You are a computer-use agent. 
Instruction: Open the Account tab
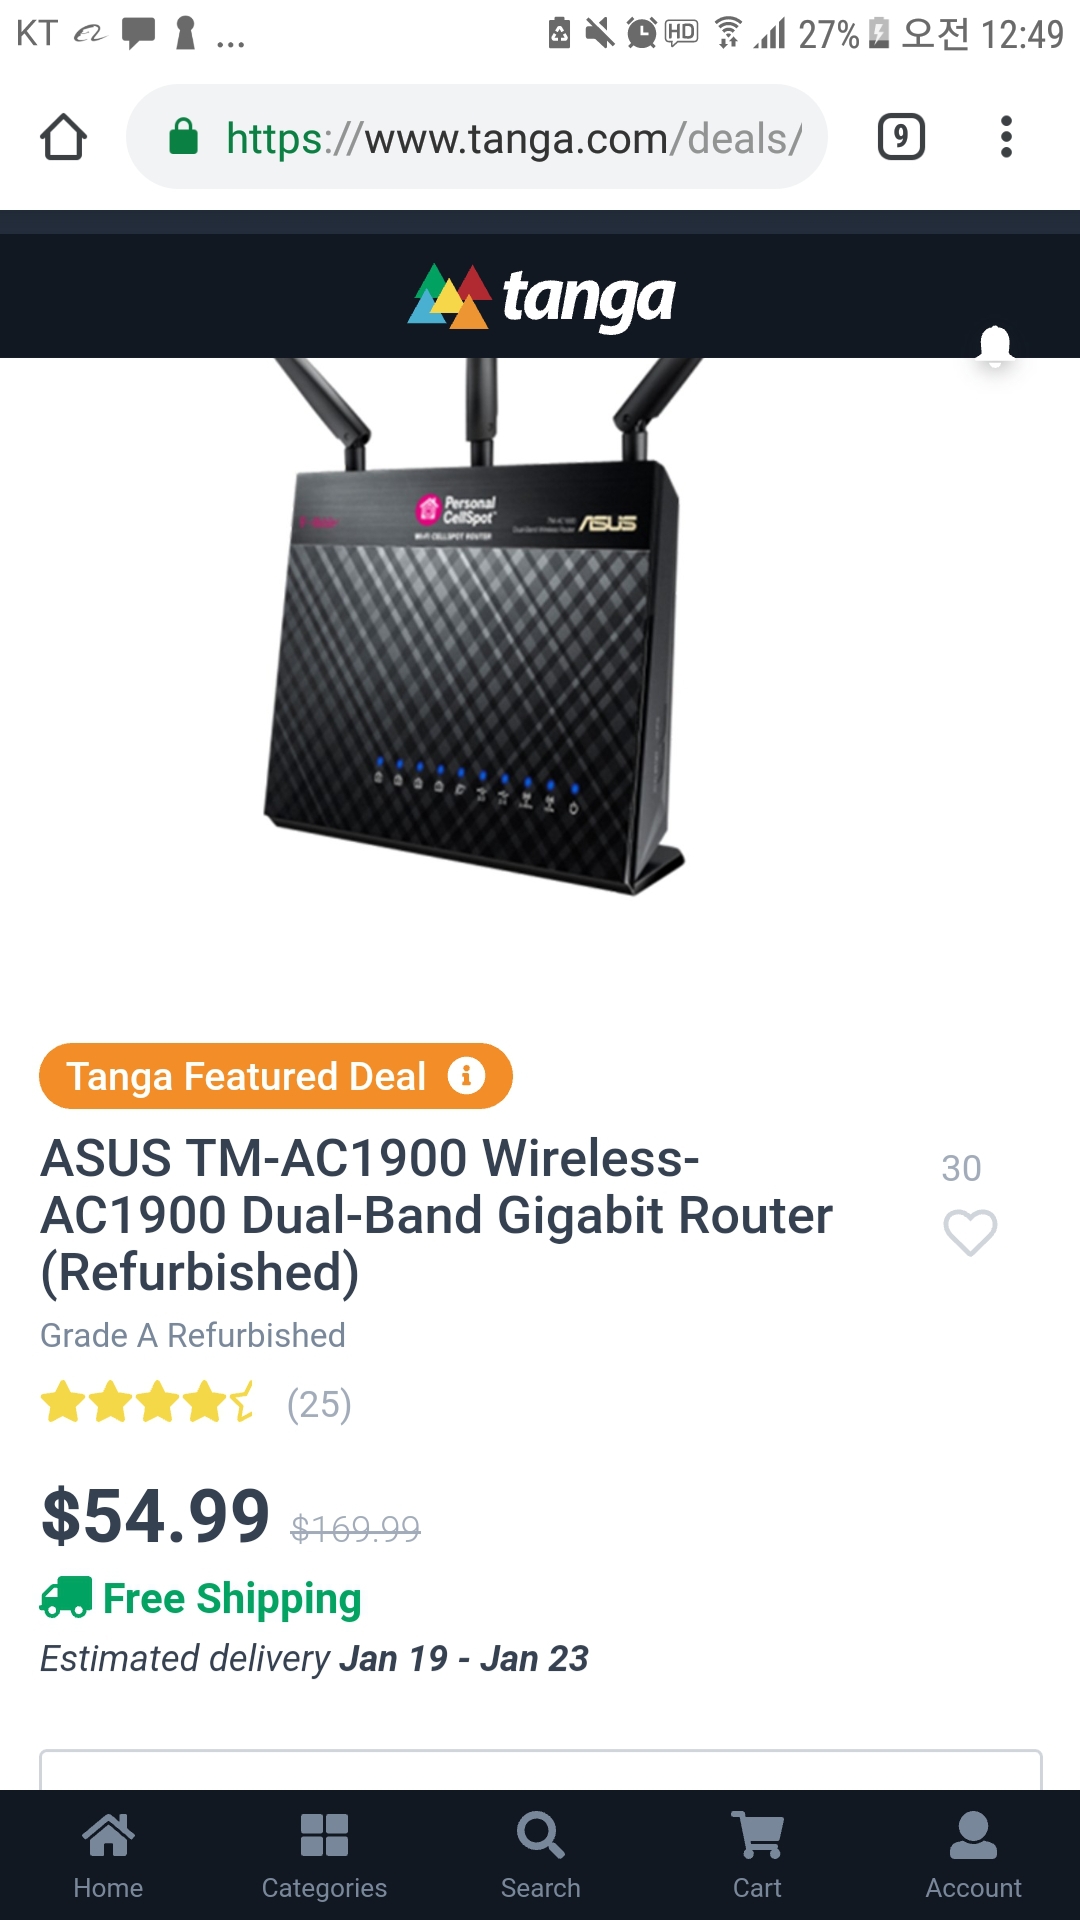(x=973, y=1856)
